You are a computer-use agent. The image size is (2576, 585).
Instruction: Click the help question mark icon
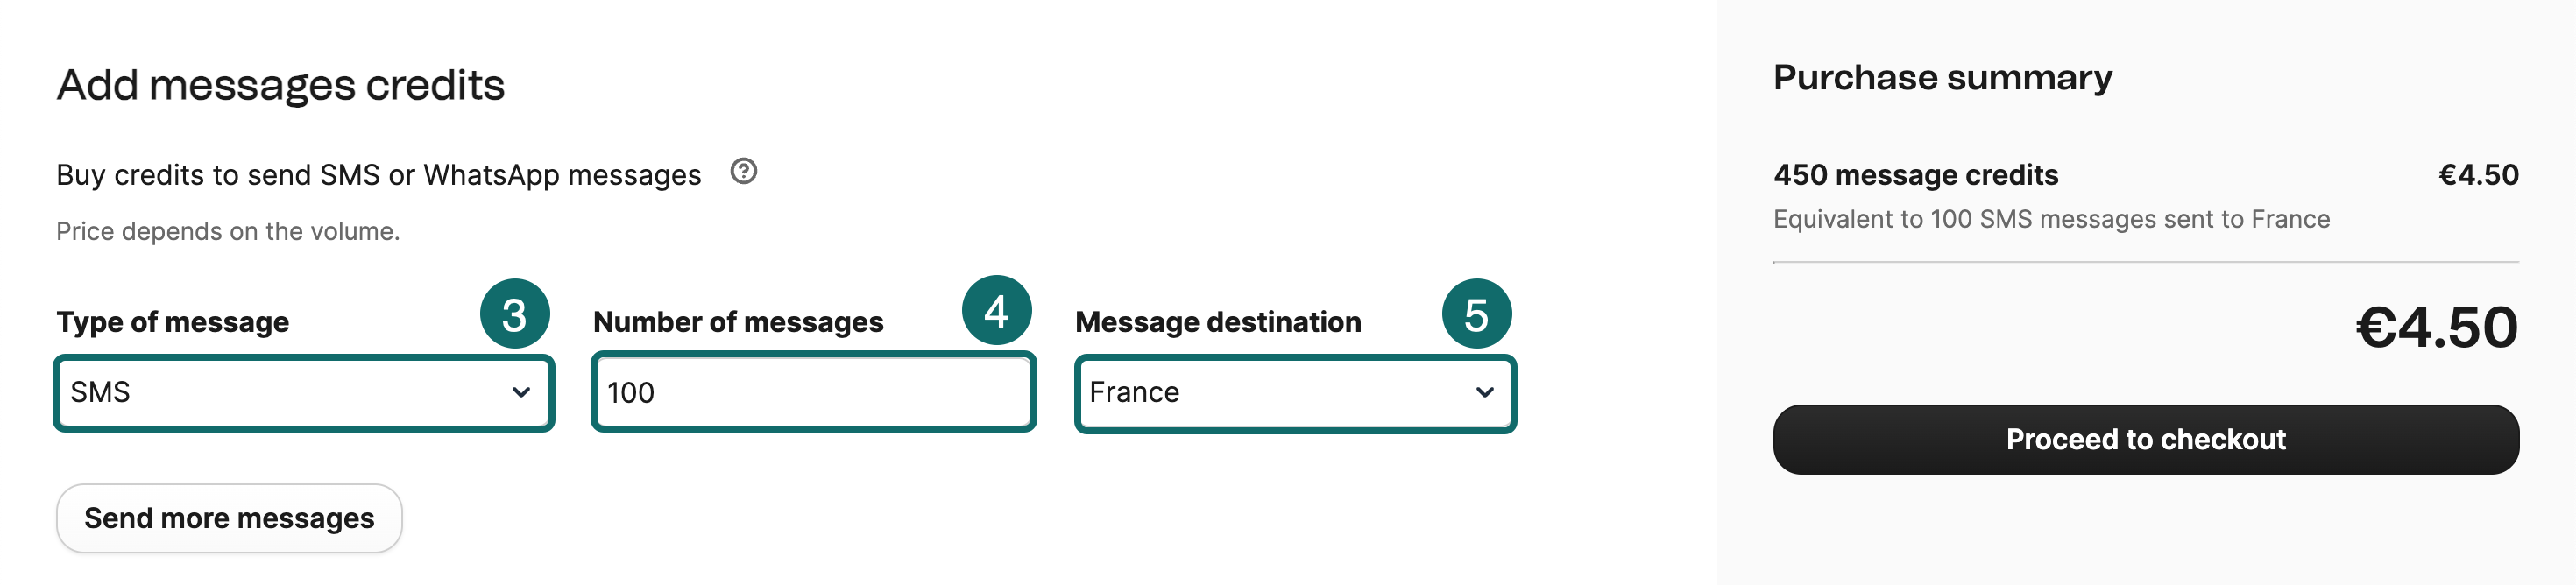tap(743, 172)
